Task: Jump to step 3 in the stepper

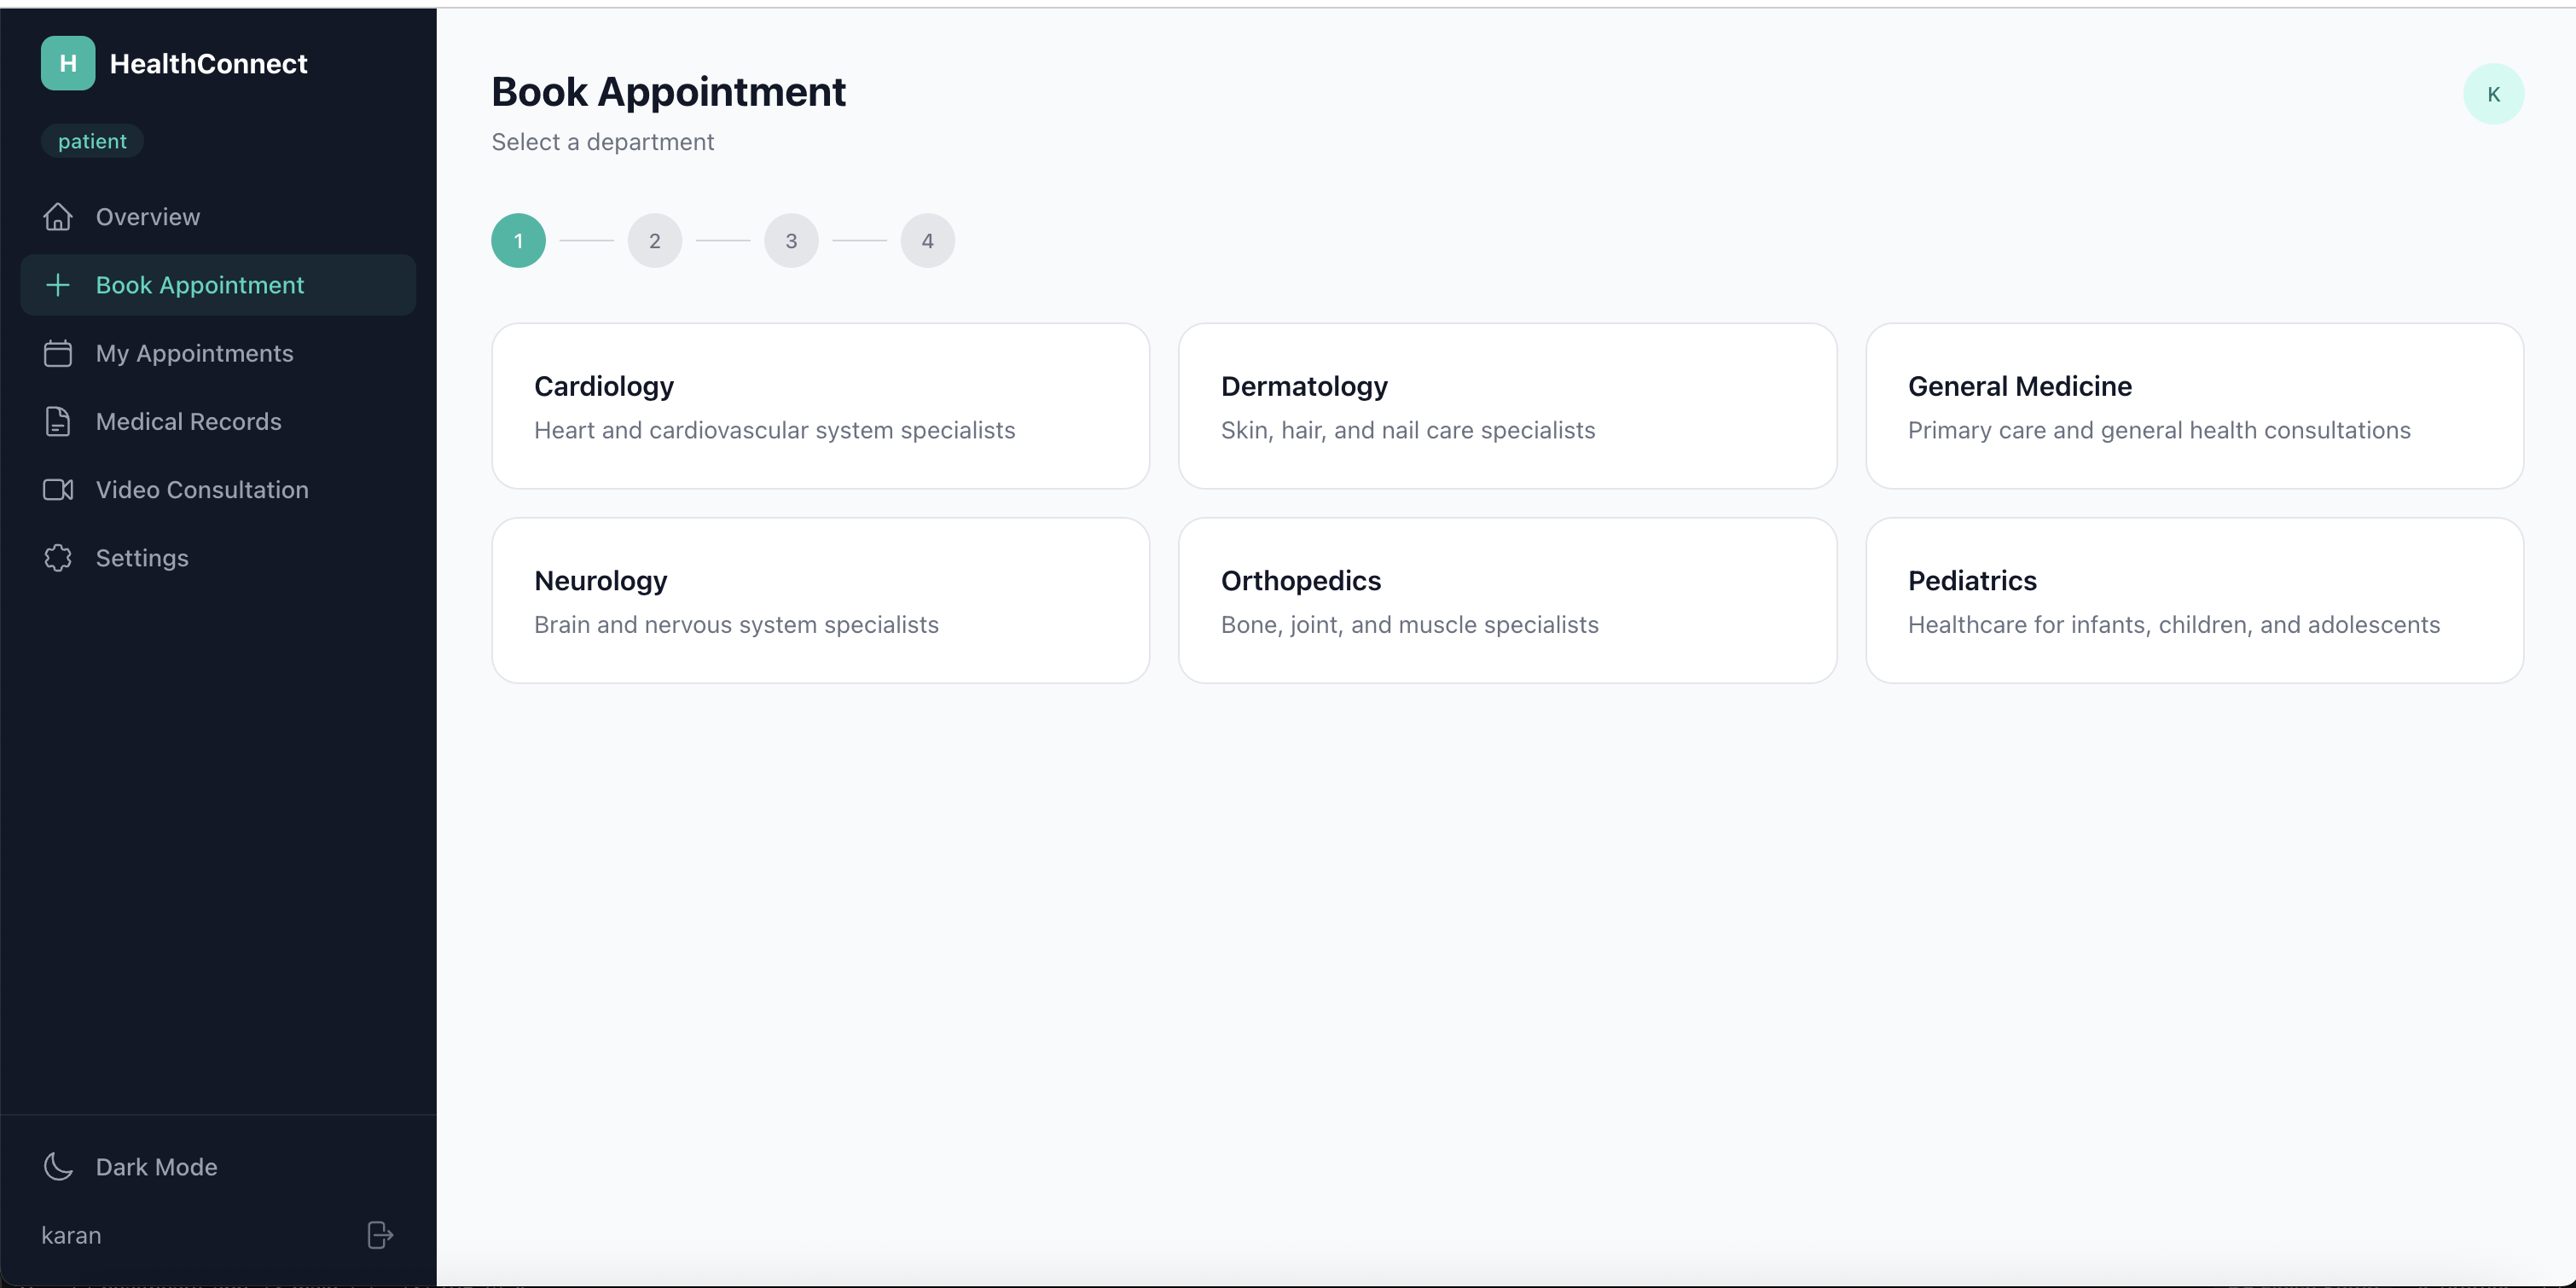Action: pos(791,241)
